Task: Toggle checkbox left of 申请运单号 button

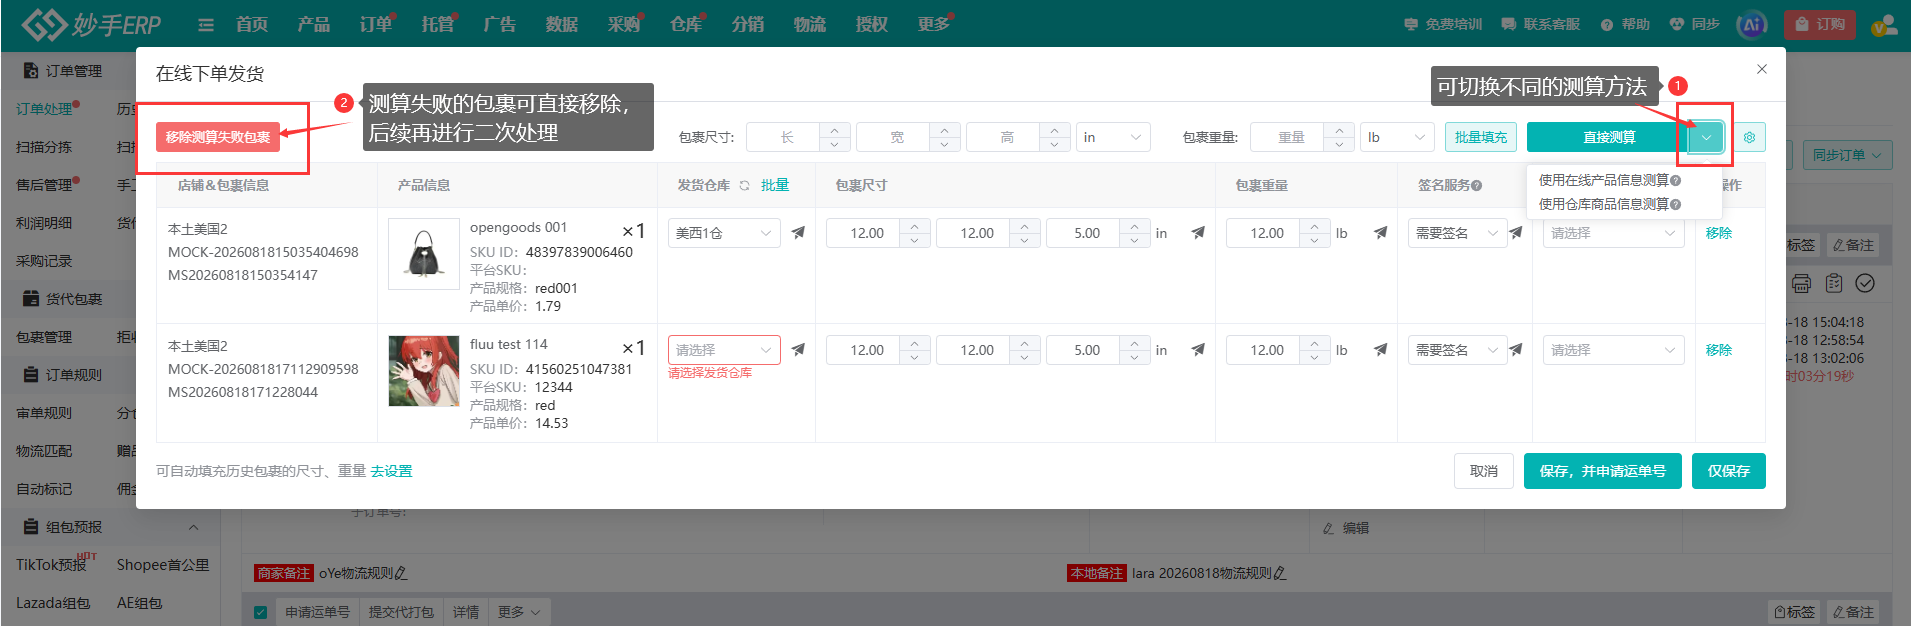Action: click(261, 612)
